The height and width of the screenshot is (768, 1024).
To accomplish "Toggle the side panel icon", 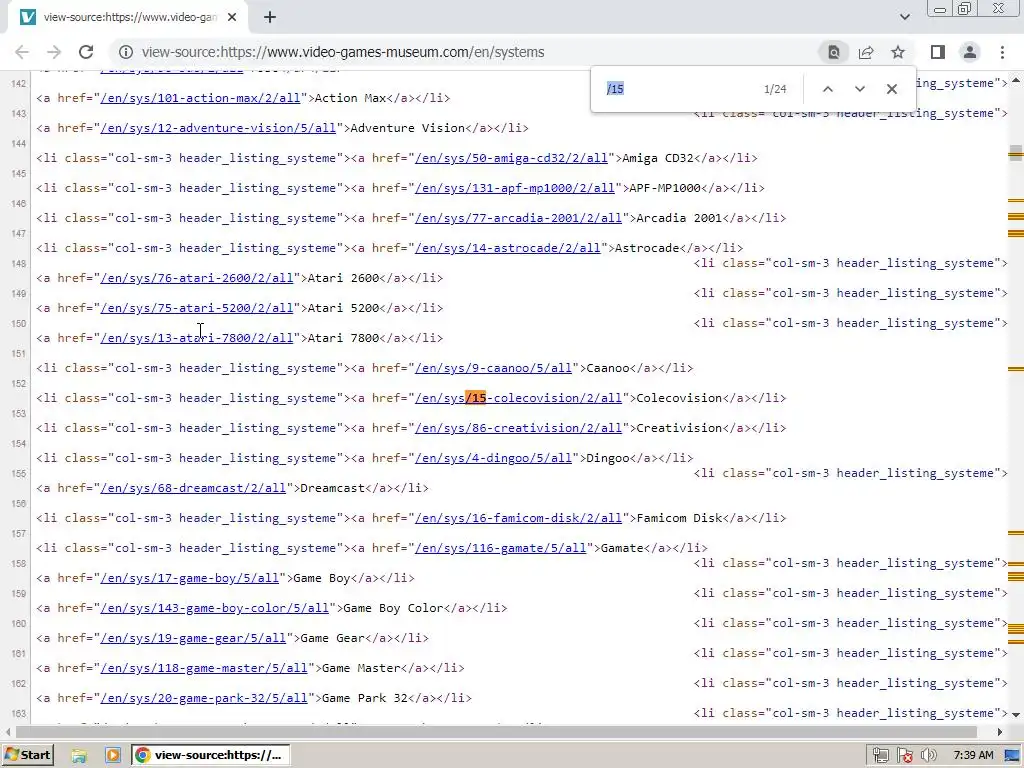I will [x=938, y=52].
